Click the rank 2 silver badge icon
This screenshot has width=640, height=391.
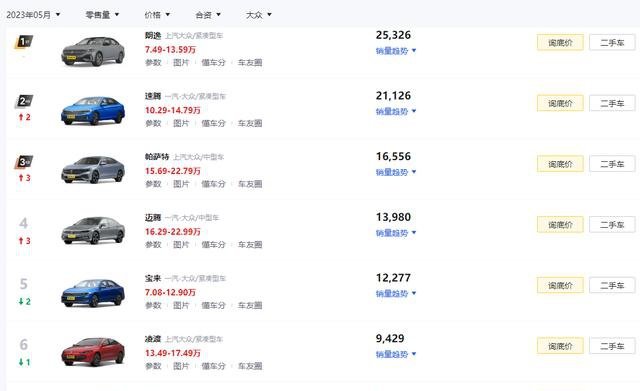coord(24,101)
